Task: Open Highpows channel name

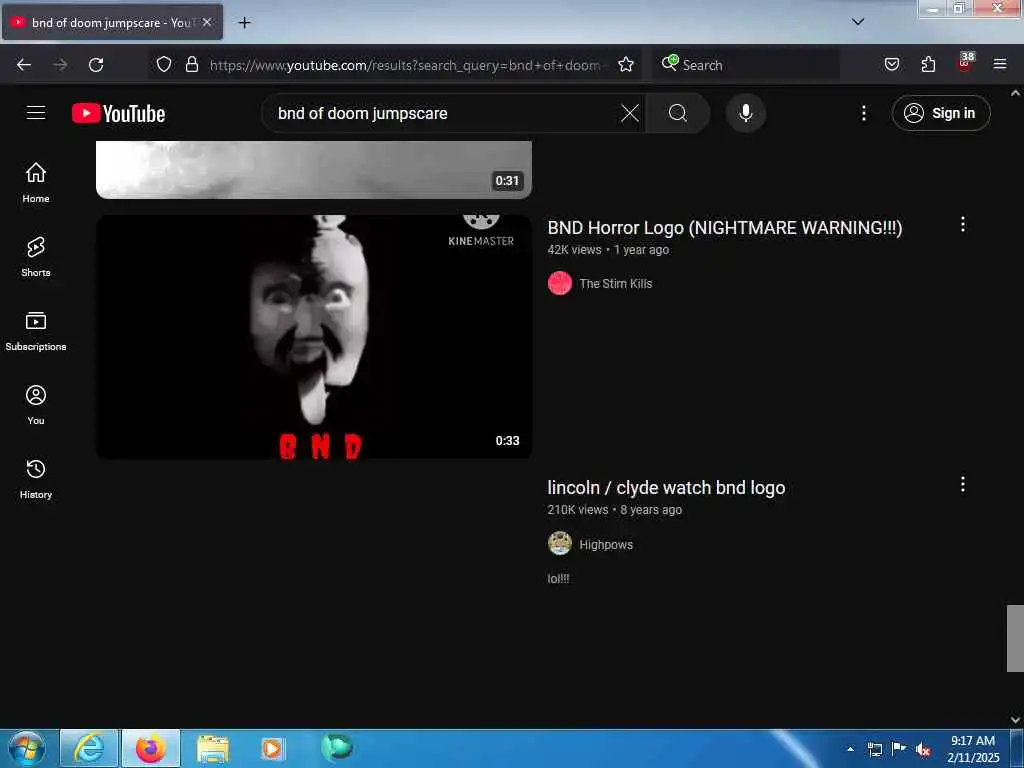Action: click(605, 545)
